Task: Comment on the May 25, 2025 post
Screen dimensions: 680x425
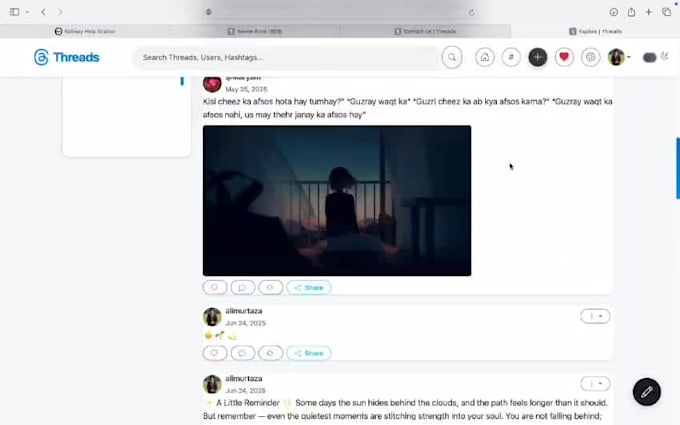Action: click(x=242, y=288)
